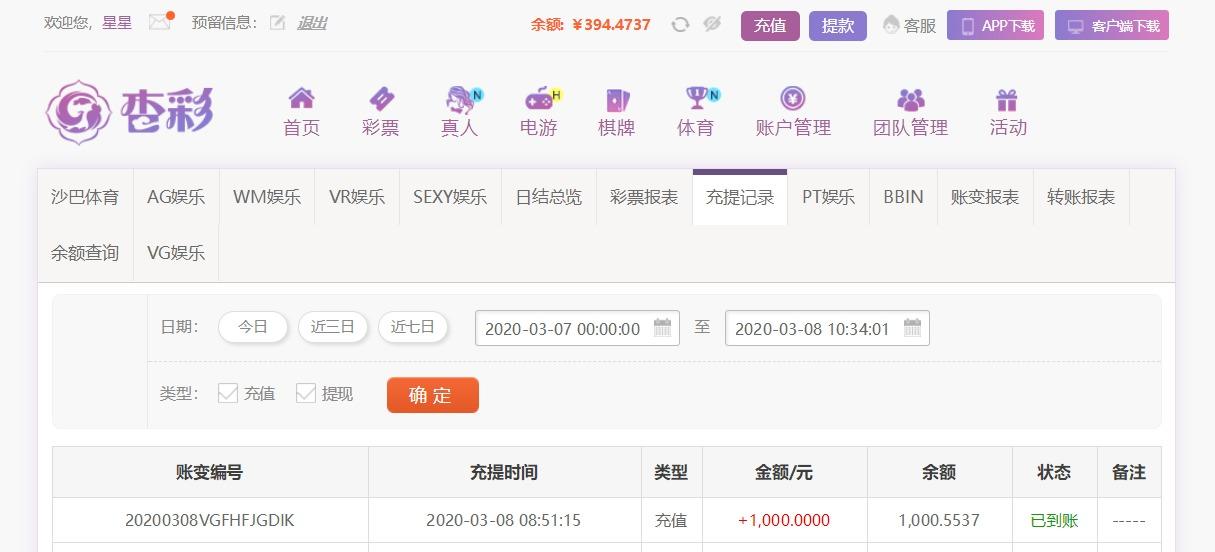This screenshot has height=552, width=1215.
Task: Switch to 日结总览 tab
Action: click(x=549, y=197)
